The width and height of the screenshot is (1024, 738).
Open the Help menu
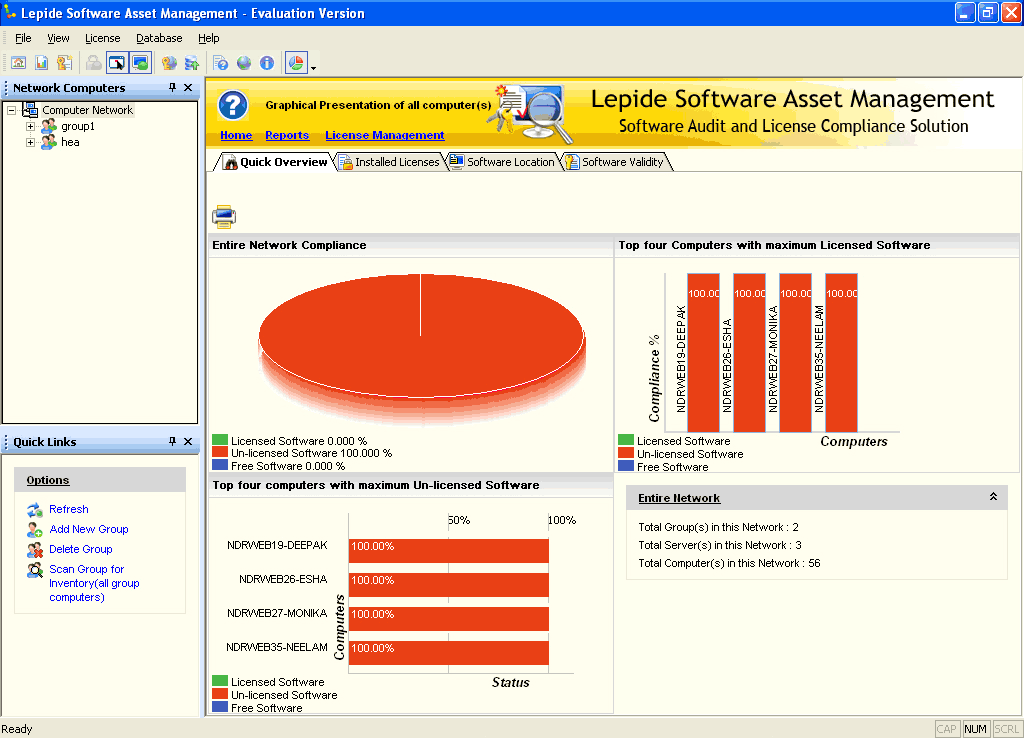(x=209, y=38)
